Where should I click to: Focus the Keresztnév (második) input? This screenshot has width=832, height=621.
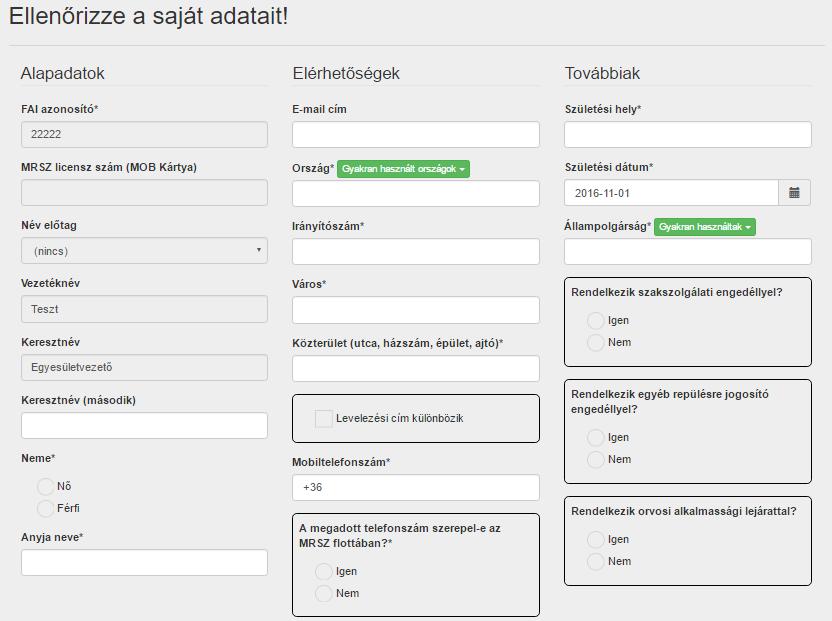(x=144, y=425)
